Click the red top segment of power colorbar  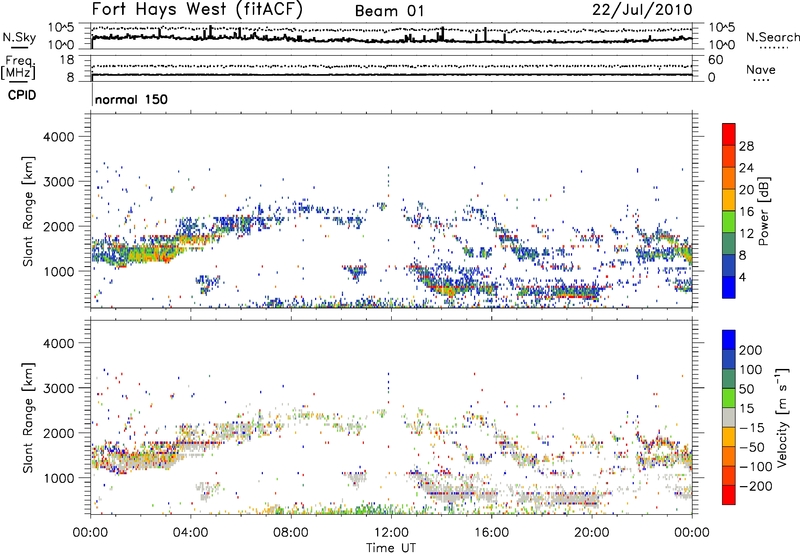(x=729, y=134)
